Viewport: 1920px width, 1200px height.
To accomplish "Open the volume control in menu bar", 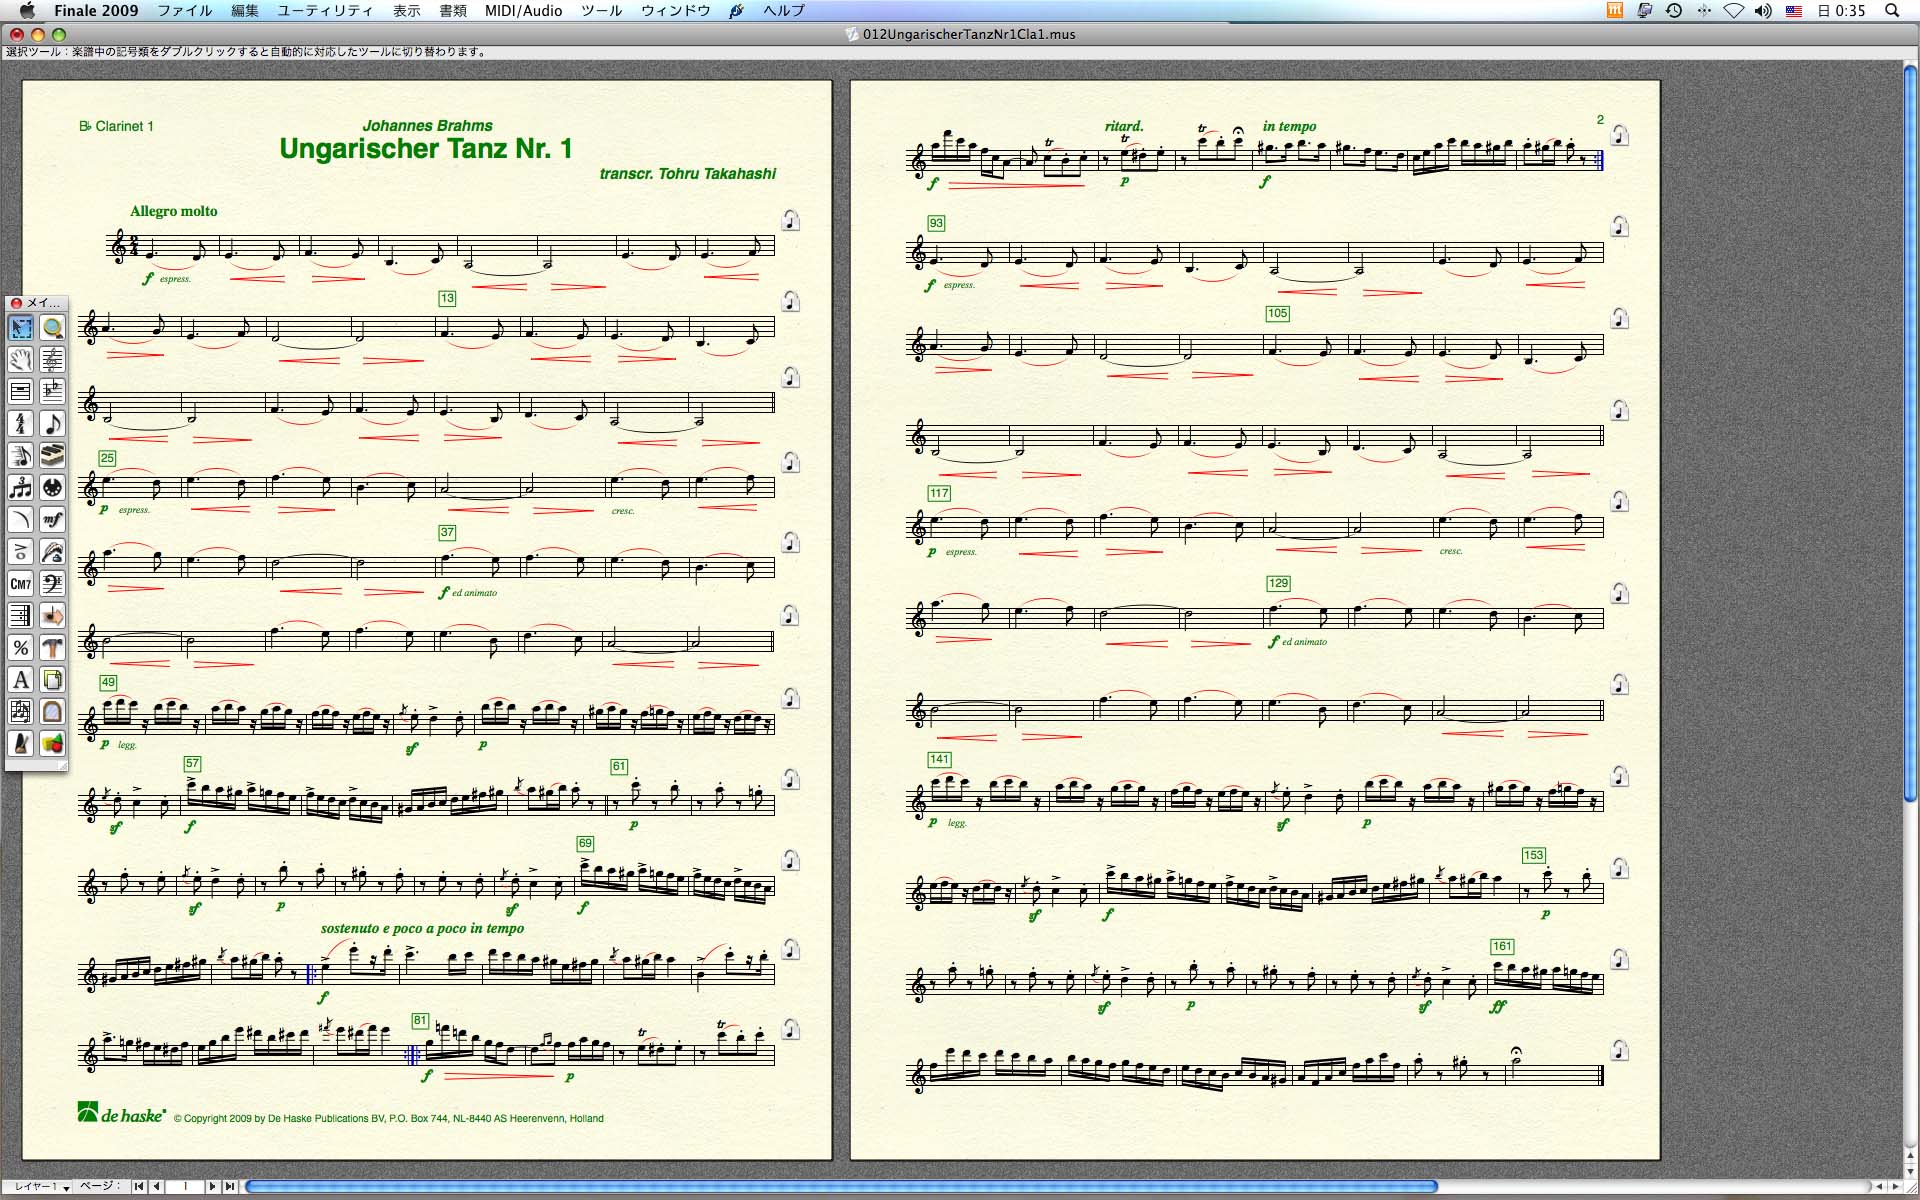I will pyautogui.click(x=1762, y=10).
